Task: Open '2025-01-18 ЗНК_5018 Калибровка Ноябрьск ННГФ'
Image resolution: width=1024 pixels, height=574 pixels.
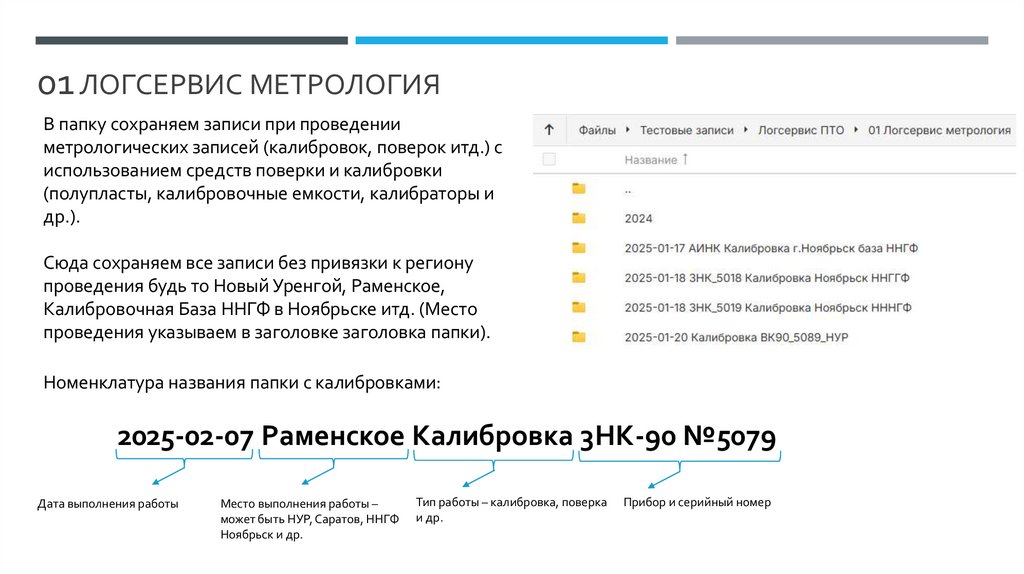Action: (x=767, y=278)
